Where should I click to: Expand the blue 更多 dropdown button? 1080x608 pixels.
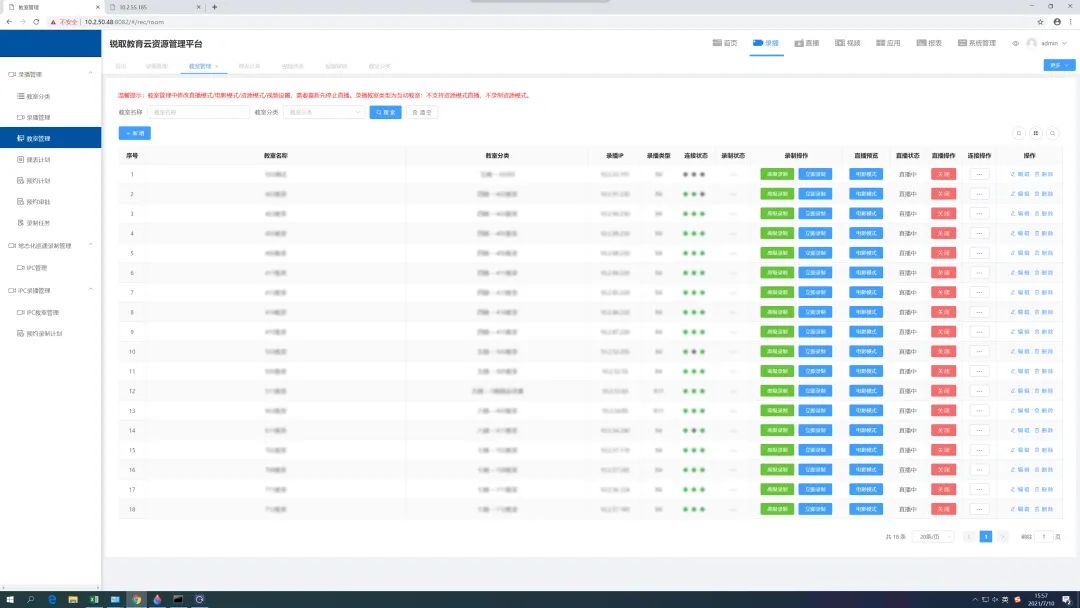pos(1059,65)
